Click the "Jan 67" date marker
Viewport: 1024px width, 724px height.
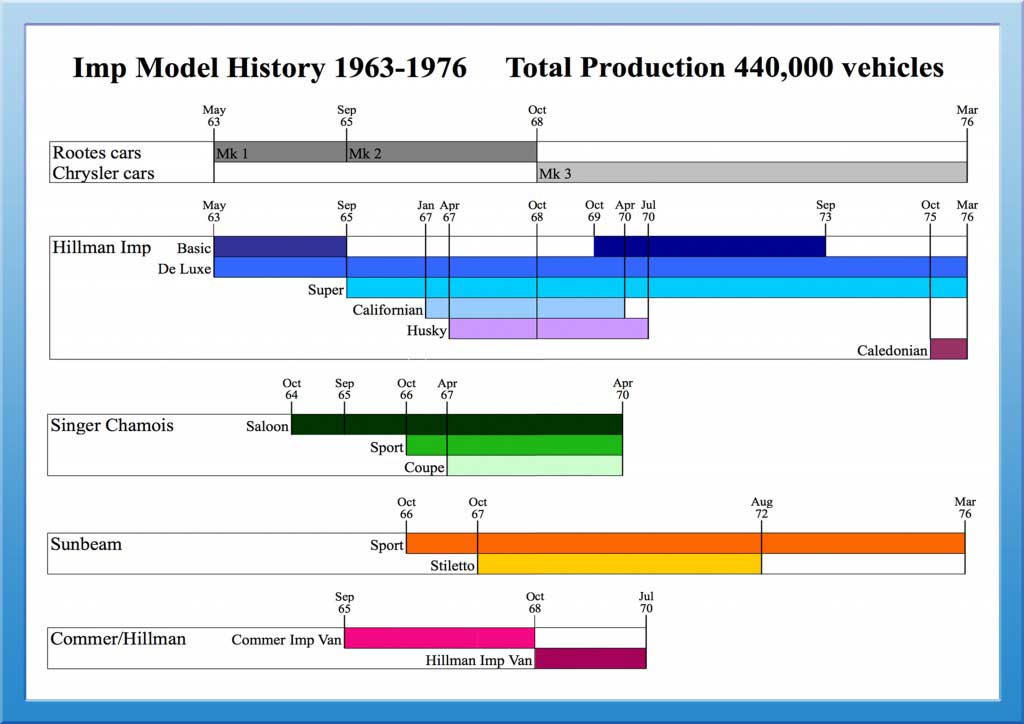click(x=425, y=211)
